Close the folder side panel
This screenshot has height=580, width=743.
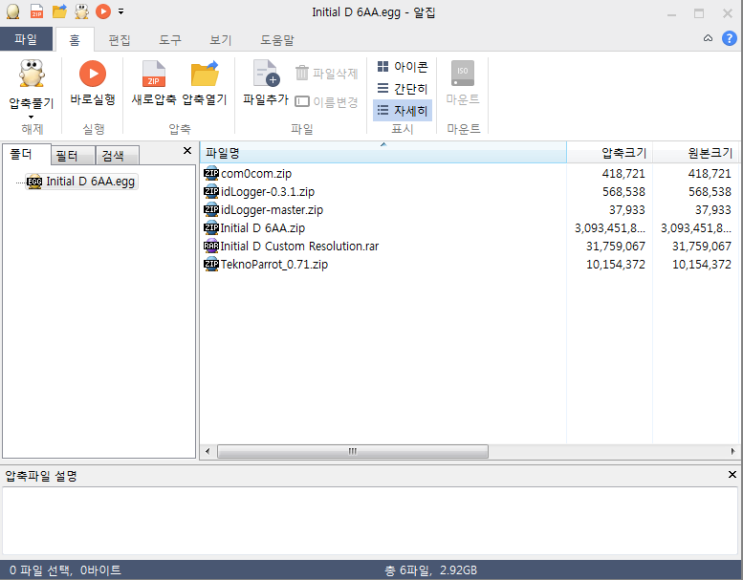(x=187, y=151)
